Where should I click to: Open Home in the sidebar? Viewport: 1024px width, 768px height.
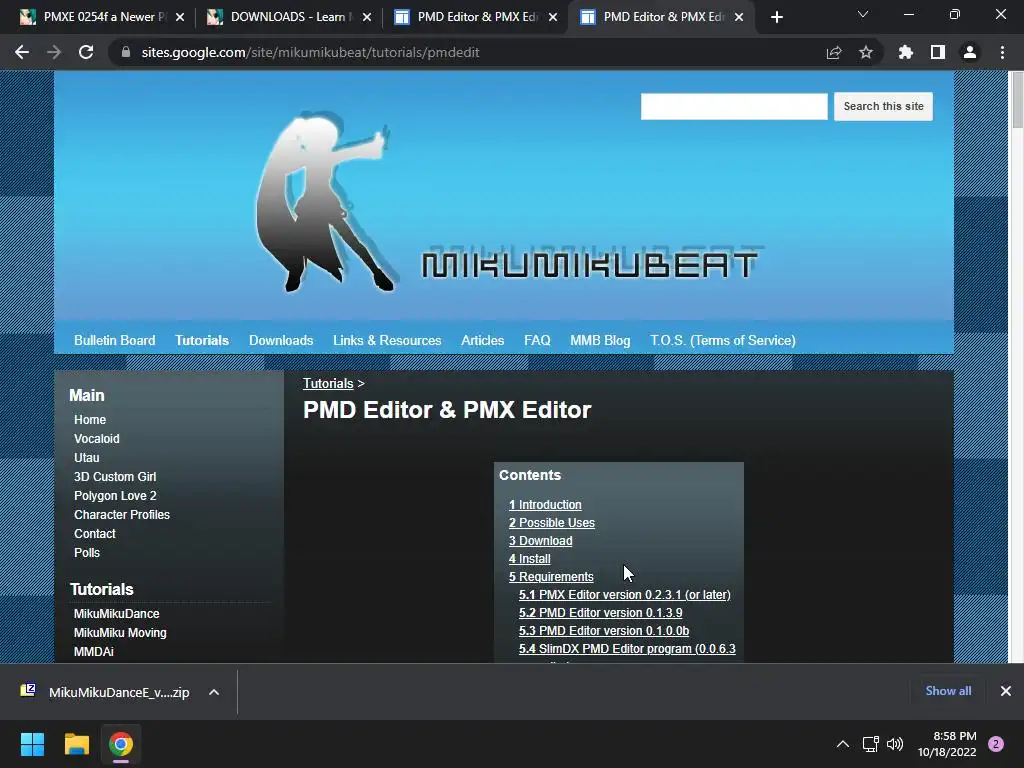click(90, 419)
